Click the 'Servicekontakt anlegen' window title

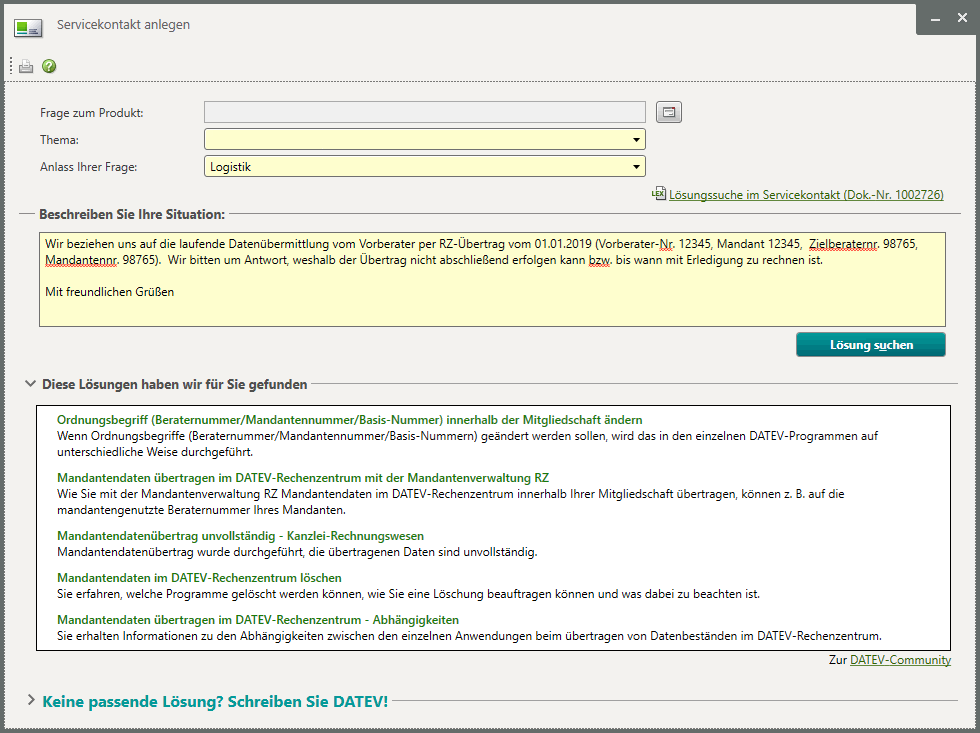point(123,24)
